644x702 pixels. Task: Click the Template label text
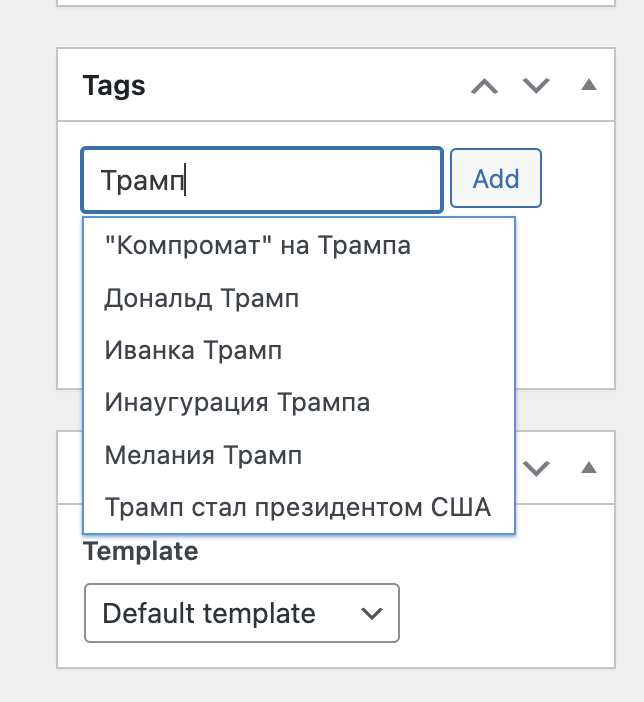click(141, 551)
